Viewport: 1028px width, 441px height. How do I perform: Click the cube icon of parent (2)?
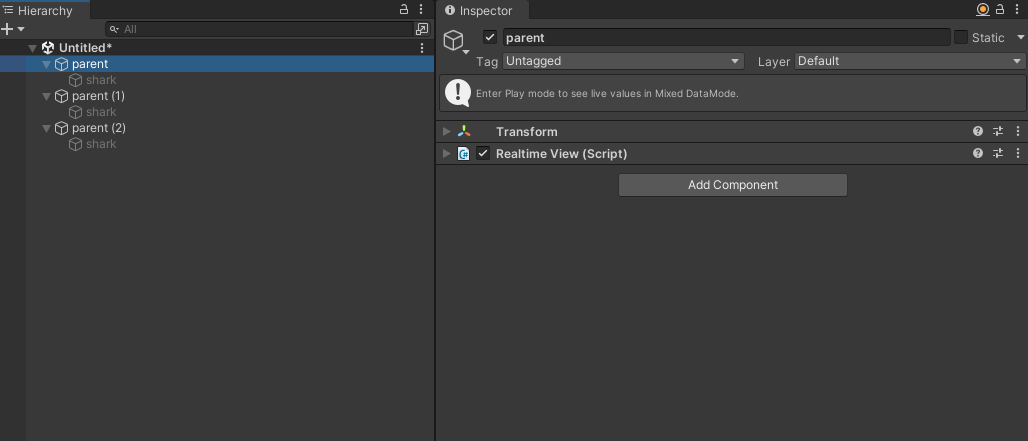[62, 128]
